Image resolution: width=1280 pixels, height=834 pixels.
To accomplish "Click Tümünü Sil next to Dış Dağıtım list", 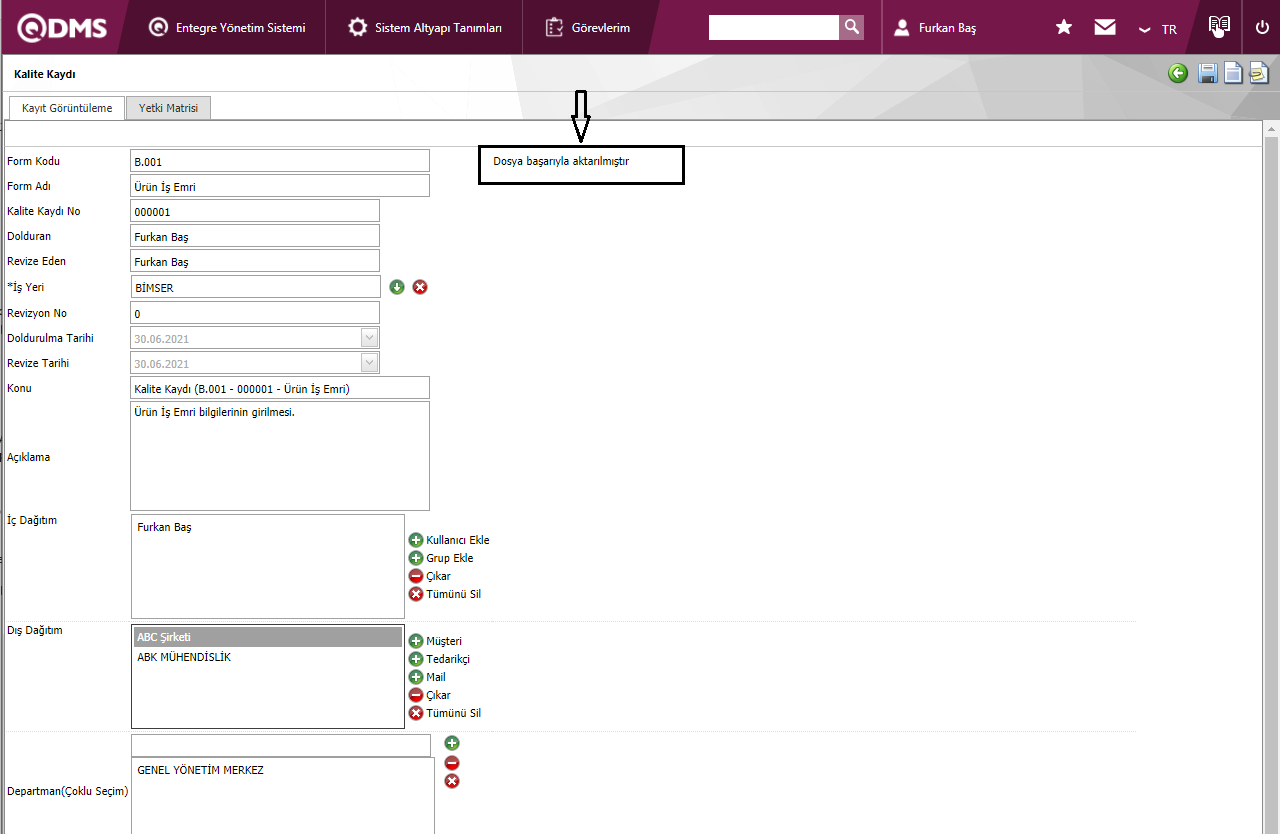I will click(x=445, y=713).
